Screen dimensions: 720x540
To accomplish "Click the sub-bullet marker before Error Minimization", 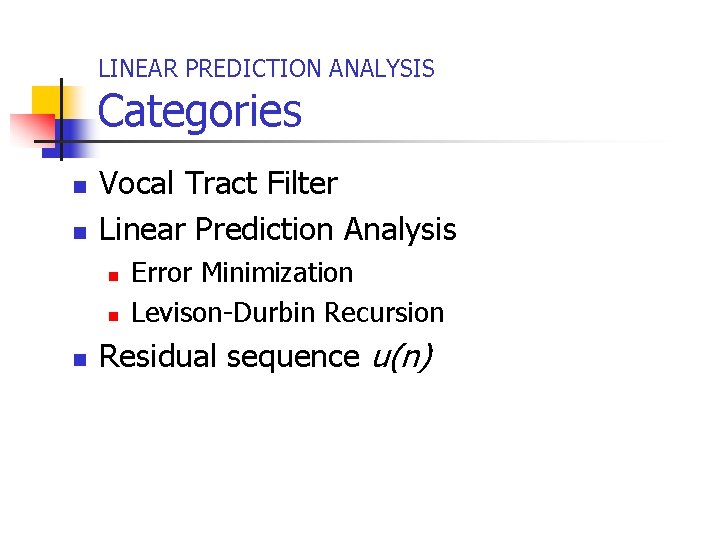I will point(113,275).
